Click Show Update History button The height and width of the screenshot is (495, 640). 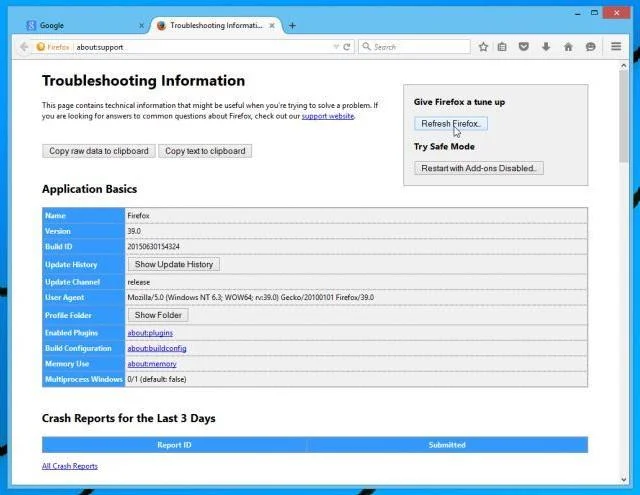[174, 264]
